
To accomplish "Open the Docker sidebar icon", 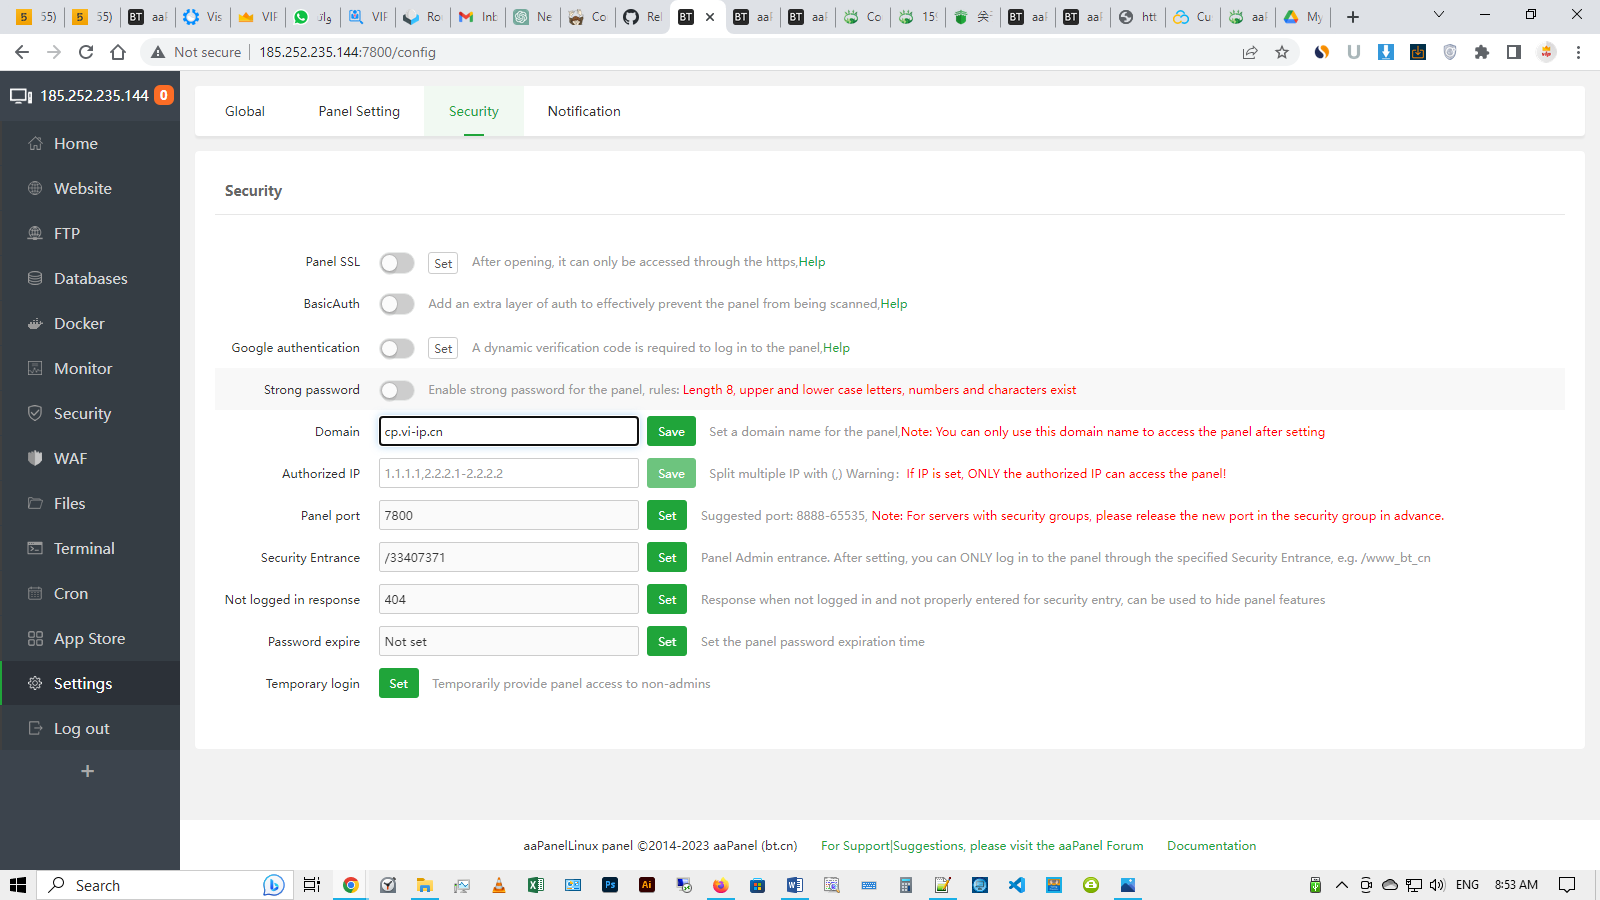I will [35, 324].
